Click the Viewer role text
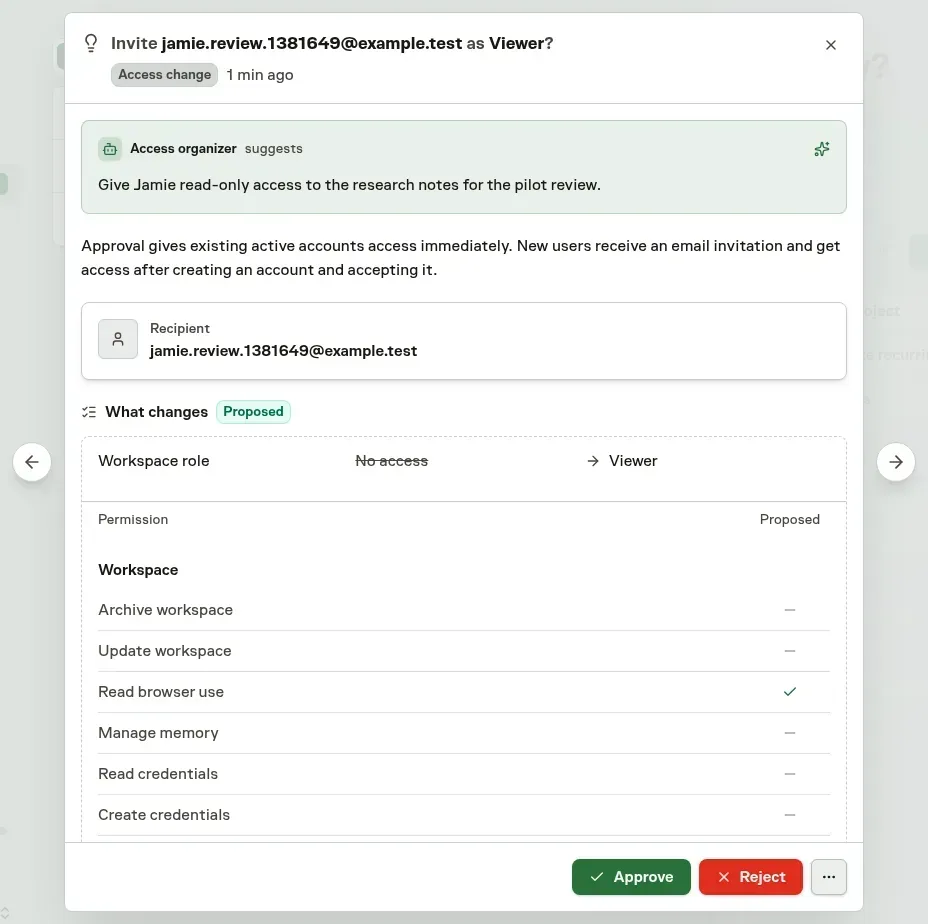The width and height of the screenshot is (928, 924). 633,461
